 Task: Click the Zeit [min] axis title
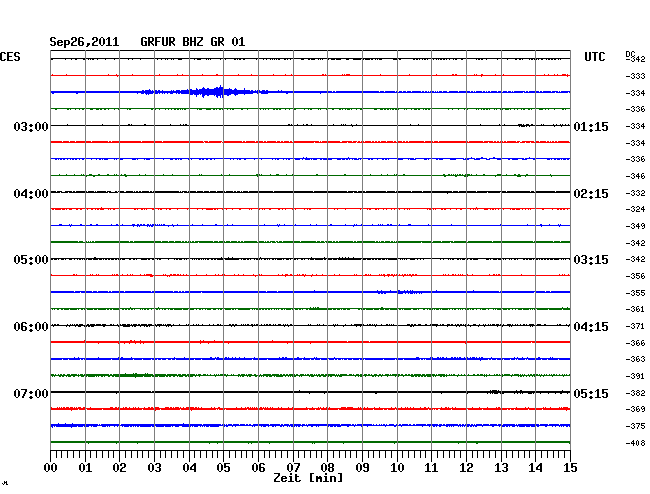pos(308,478)
